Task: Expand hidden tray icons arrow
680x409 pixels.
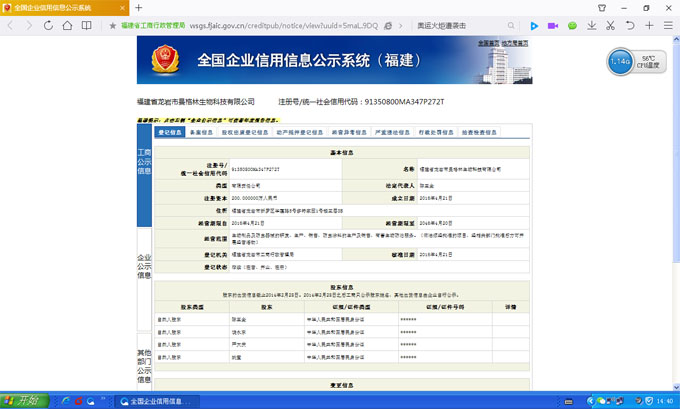Action: 590,401
